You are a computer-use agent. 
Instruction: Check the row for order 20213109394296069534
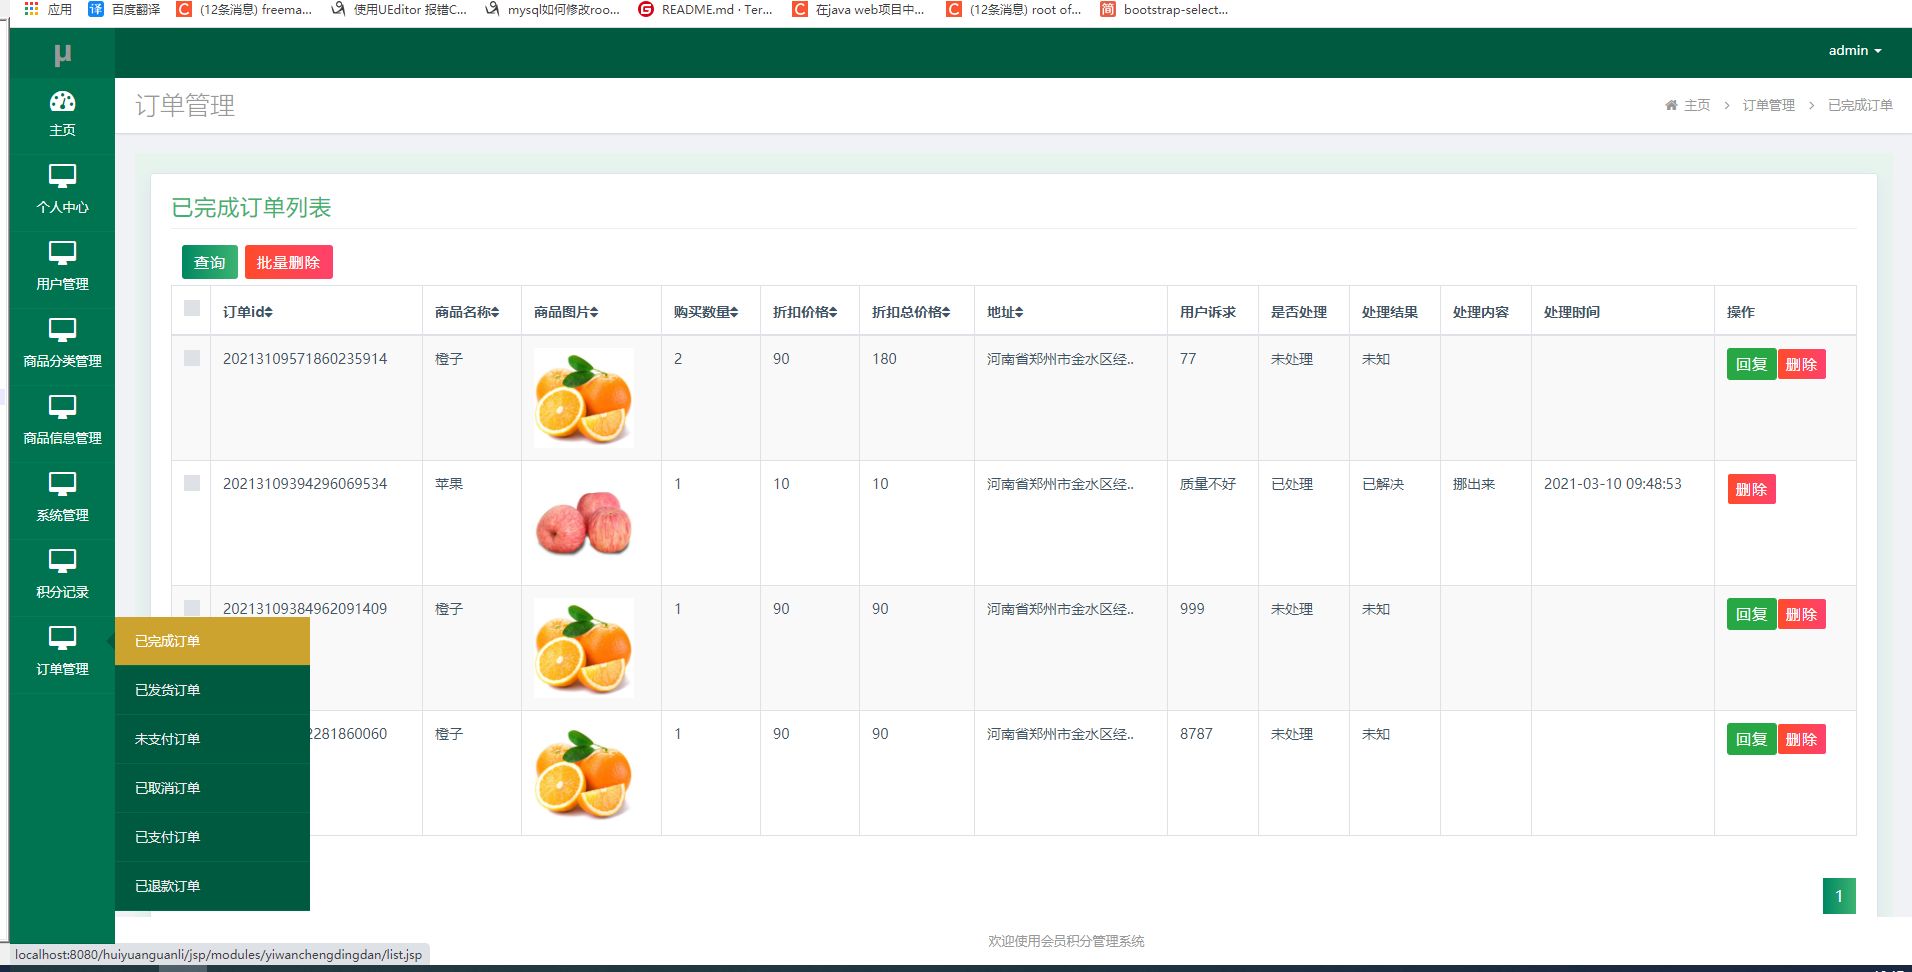coord(192,483)
